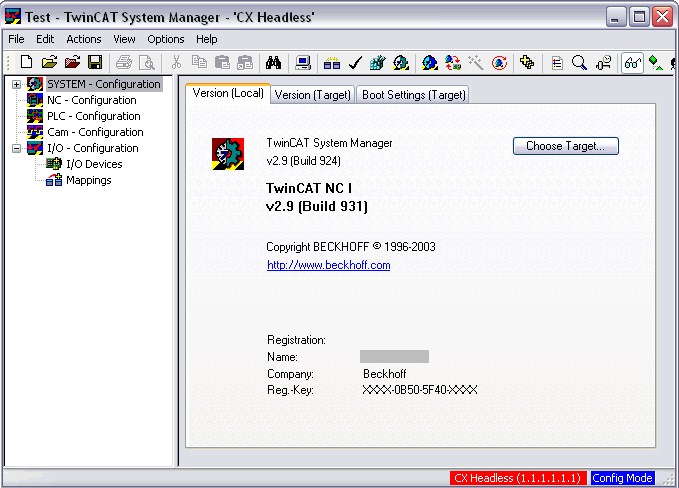This screenshot has width=679, height=488.
Task: Click the generate mappings icon
Action: pyautogui.click(x=332, y=63)
